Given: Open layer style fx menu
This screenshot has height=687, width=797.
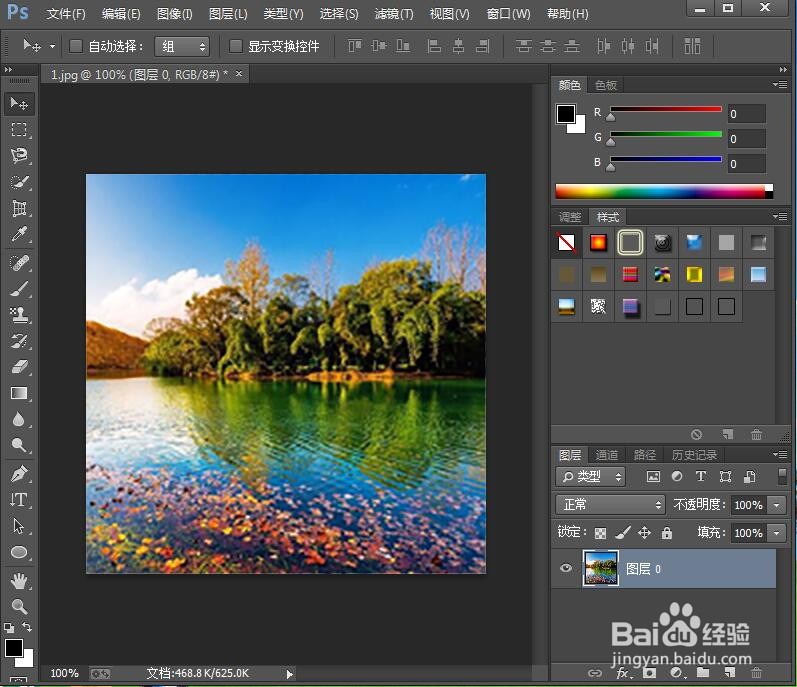Looking at the screenshot, I should coord(624,673).
